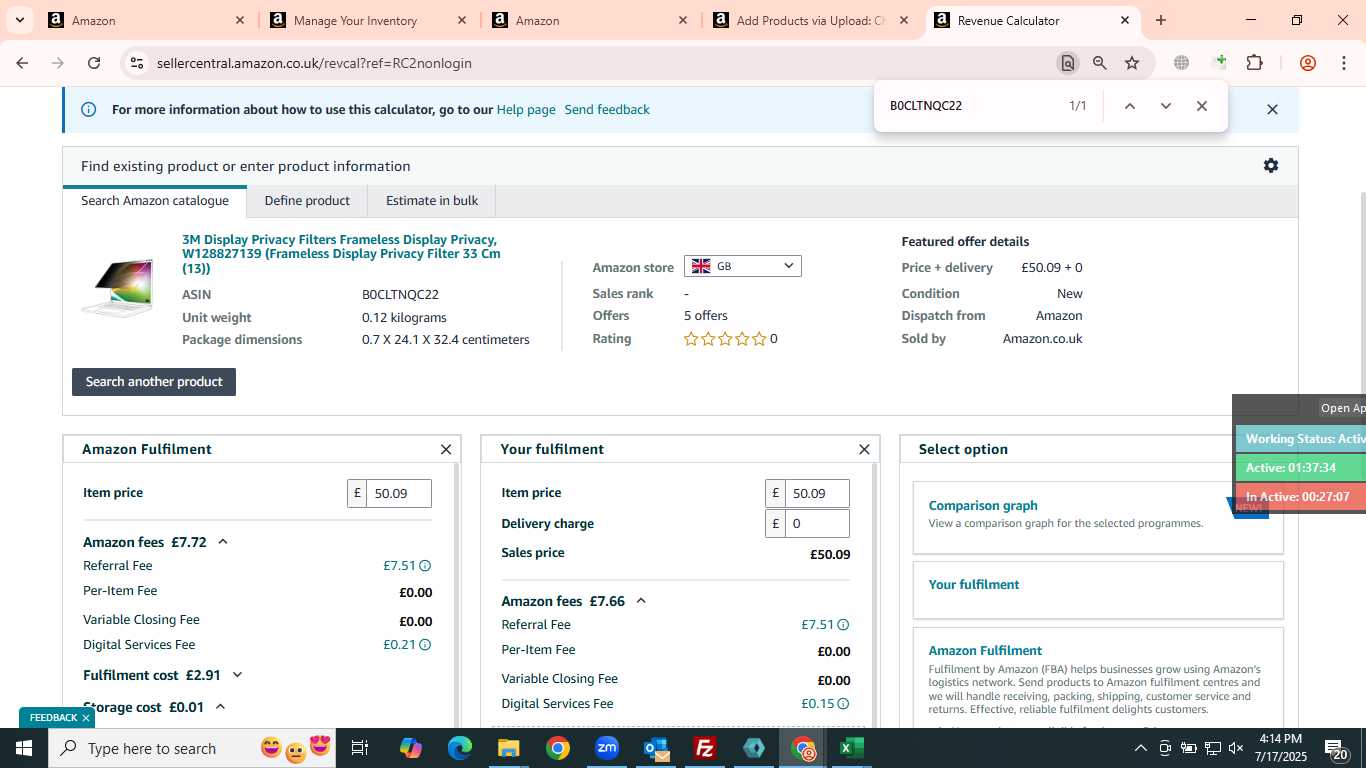Open the taskbar notification center
The image size is (1366, 768).
1336,748
